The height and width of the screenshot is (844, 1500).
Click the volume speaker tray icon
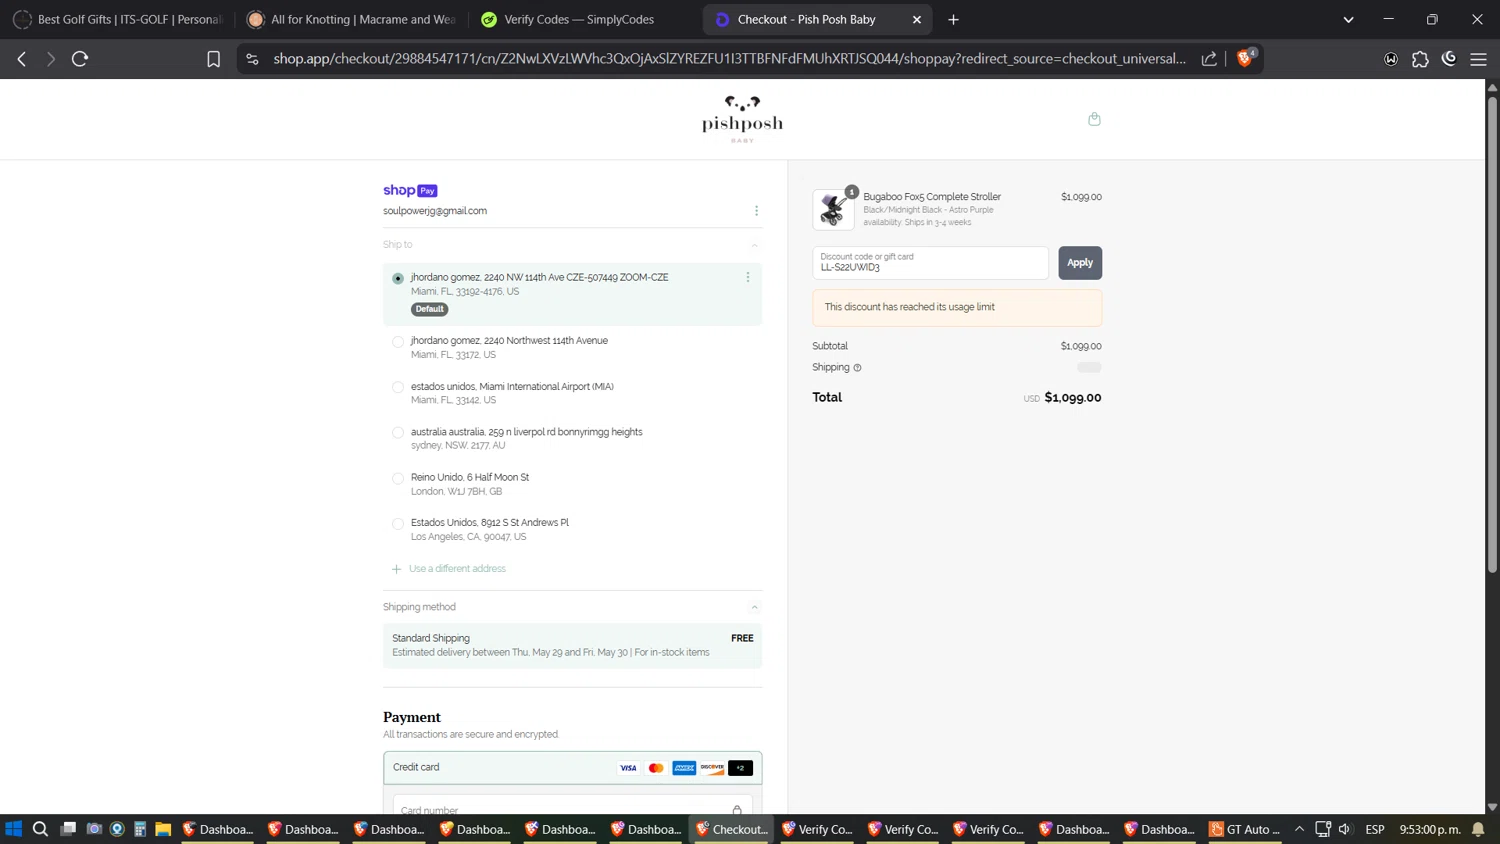point(1345,829)
